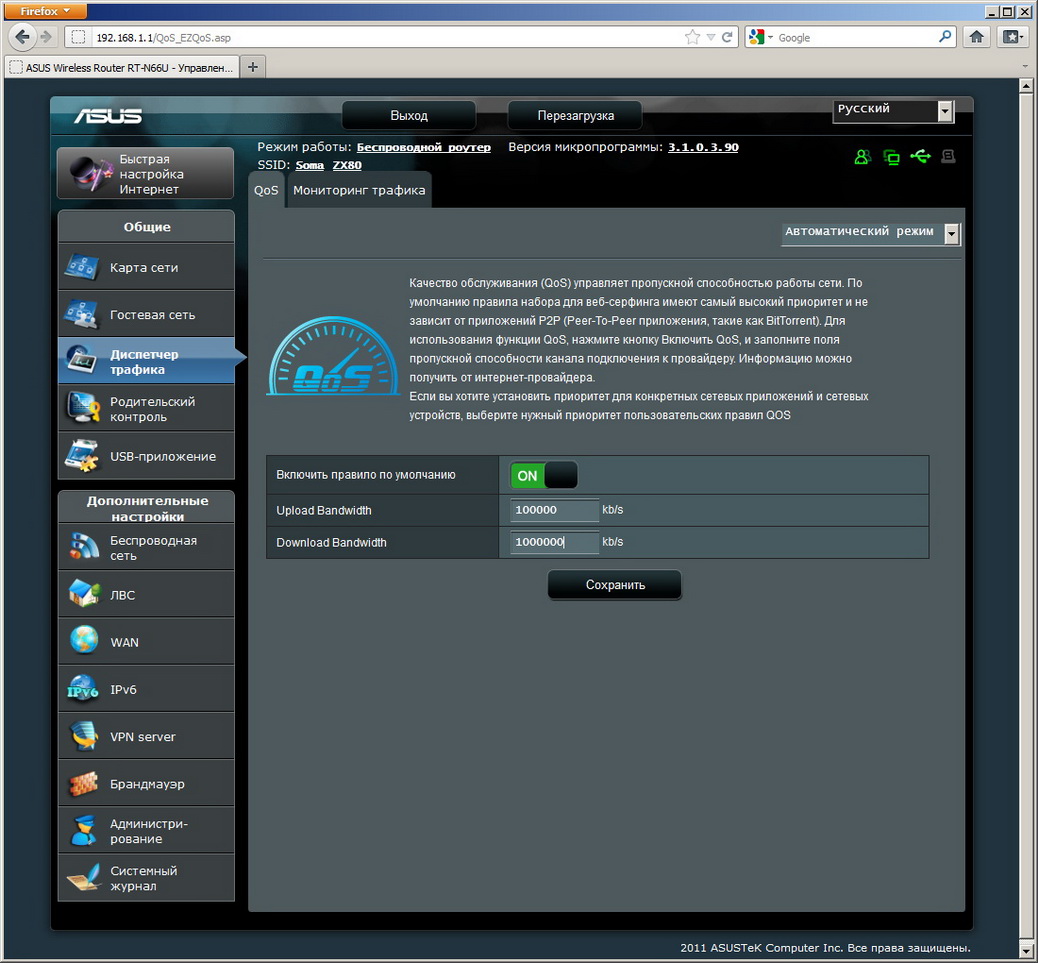This screenshot has height=963, width=1038.
Task: Open USB application (USB-приложение) icon
Action: coord(82,456)
